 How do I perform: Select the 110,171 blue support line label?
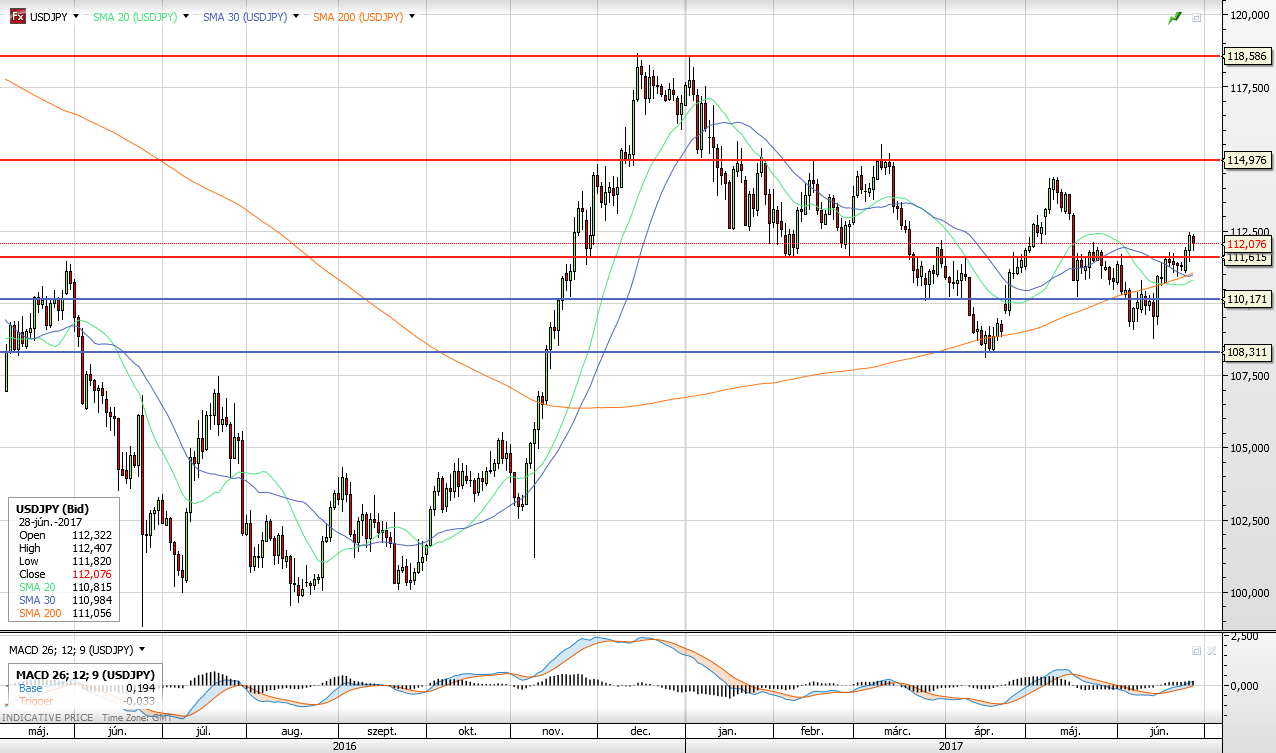point(1247,299)
